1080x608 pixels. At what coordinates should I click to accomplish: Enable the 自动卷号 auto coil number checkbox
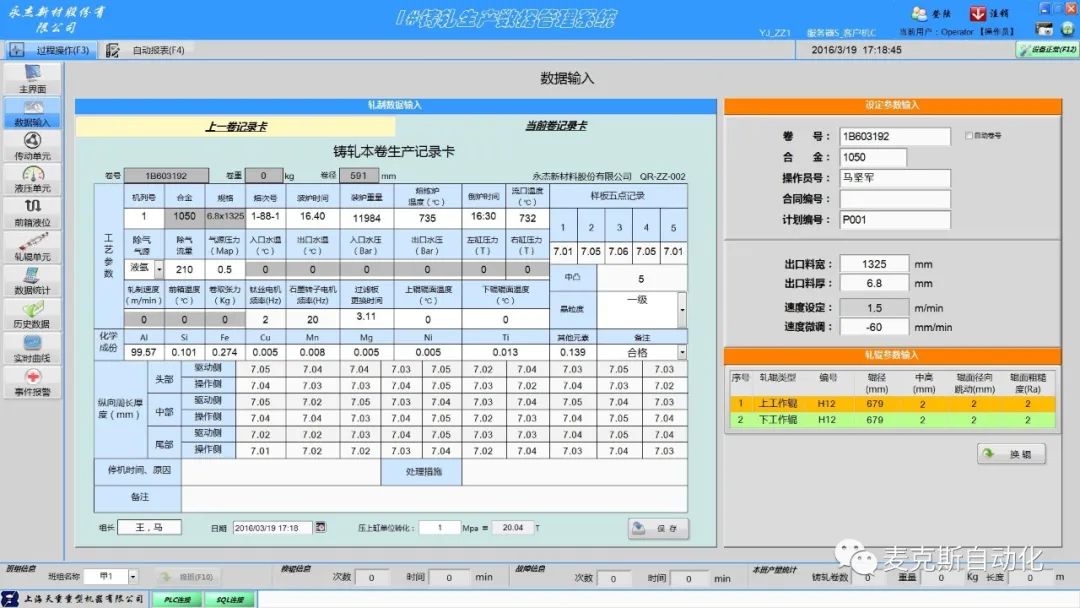pos(969,135)
